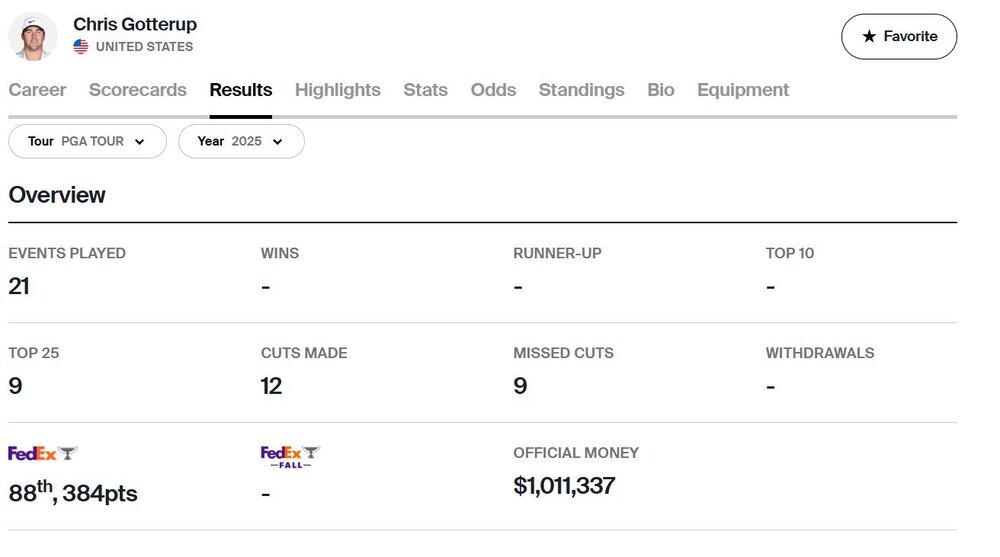Open the Stats tab
1000x557 pixels.
click(x=425, y=90)
